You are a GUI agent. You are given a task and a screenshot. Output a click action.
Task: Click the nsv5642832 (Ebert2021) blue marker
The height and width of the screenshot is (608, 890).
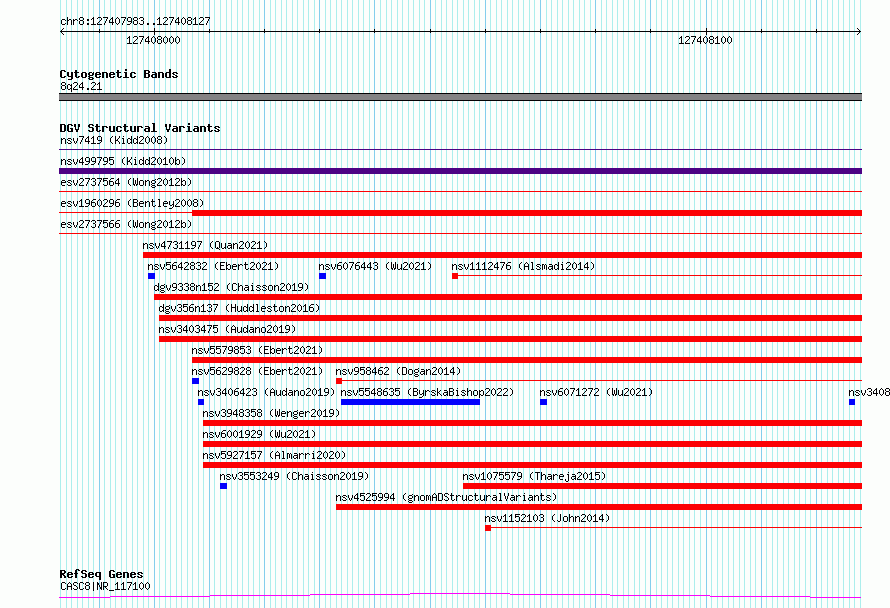point(152,276)
